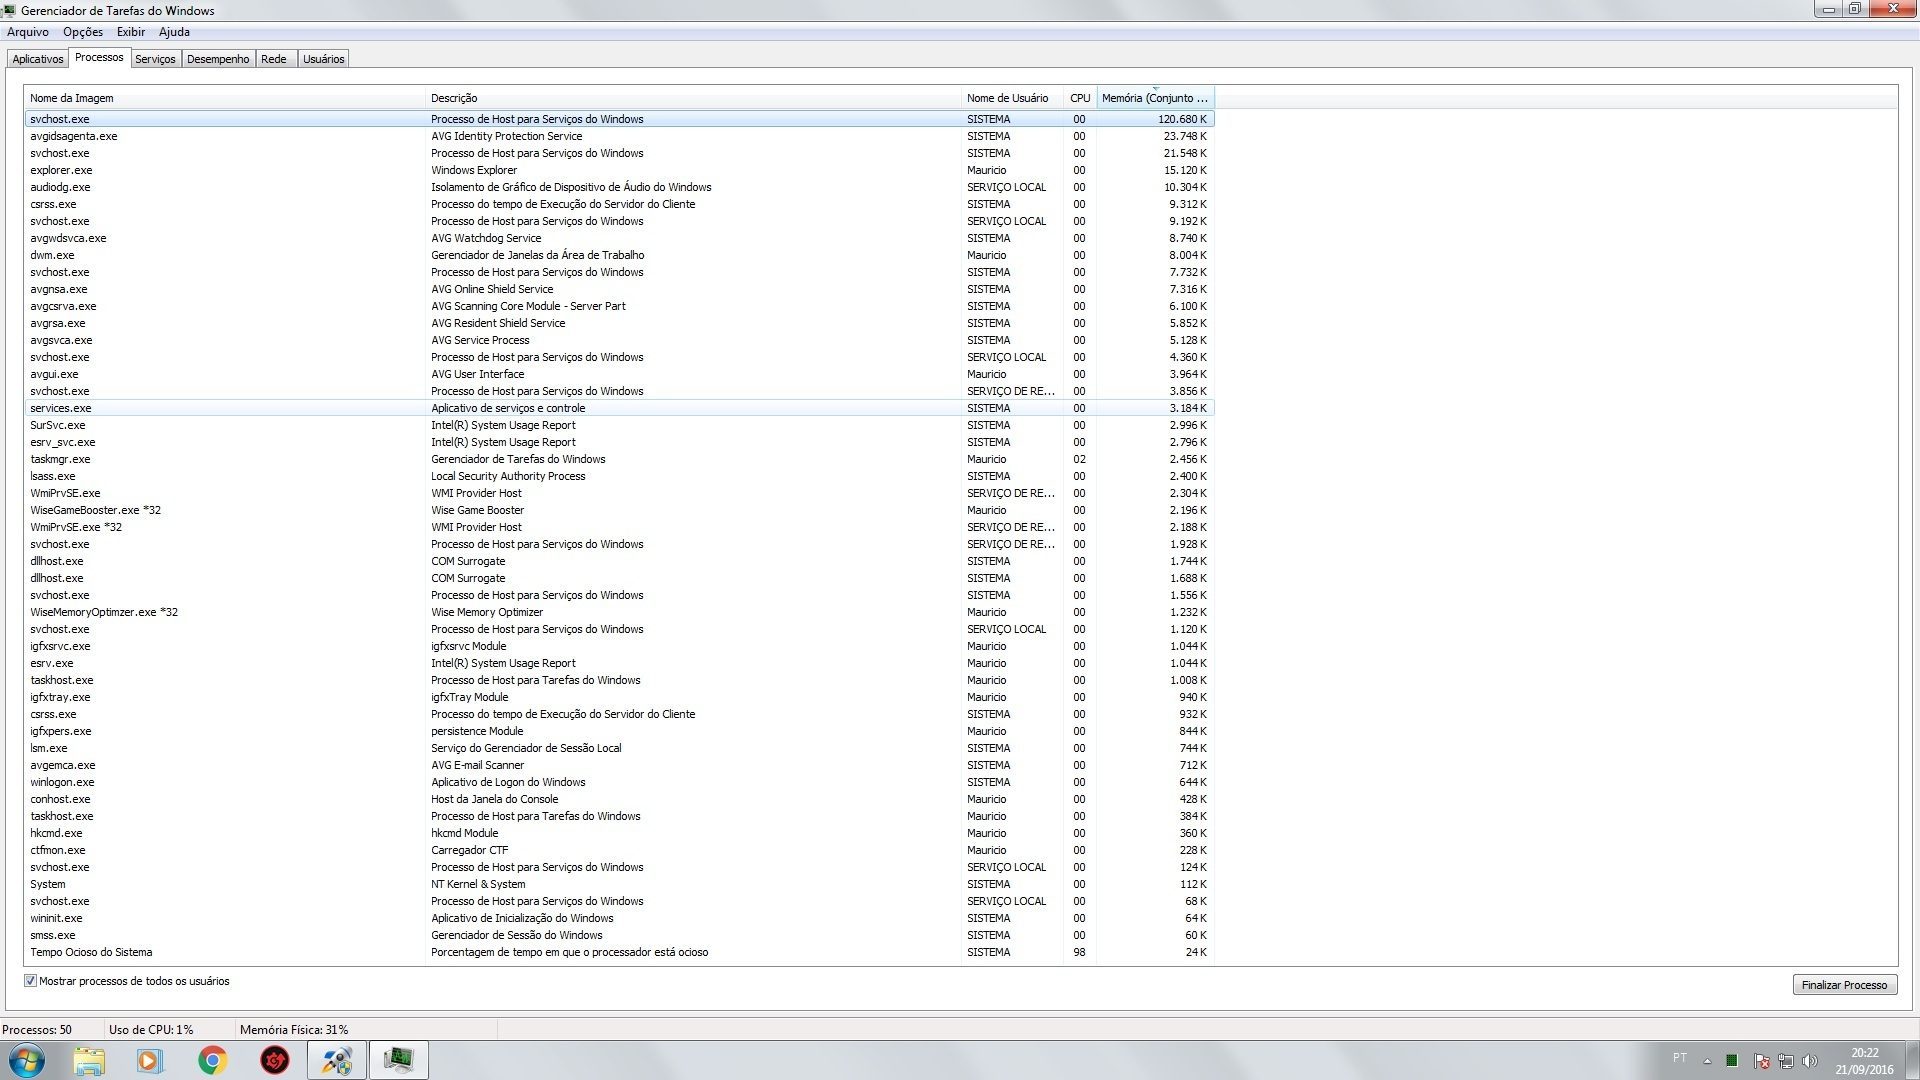Image resolution: width=1920 pixels, height=1080 pixels.
Task: Select the audiodg.exe process
Action: pos(620,187)
